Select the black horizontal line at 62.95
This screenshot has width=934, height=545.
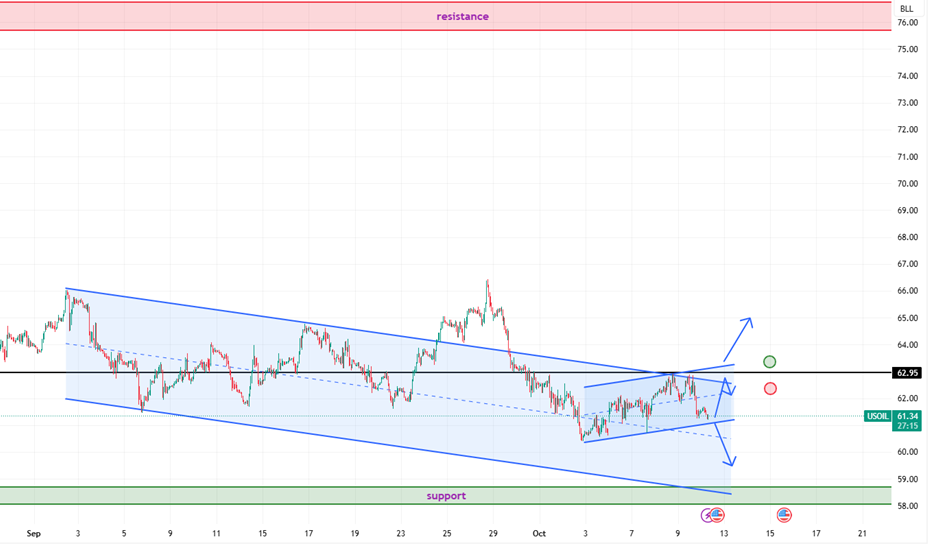point(300,373)
